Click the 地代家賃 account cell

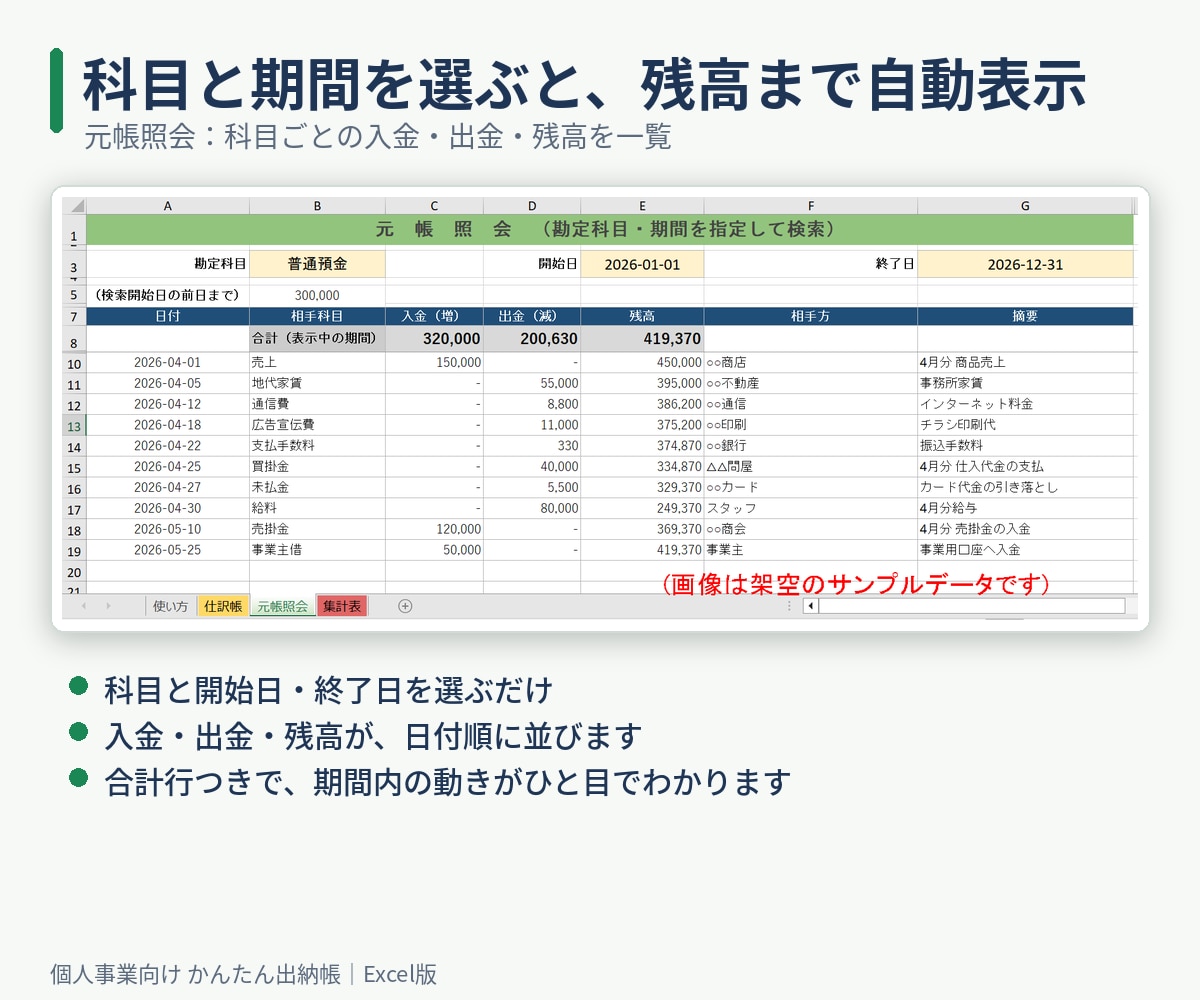(x=317, y=383)
